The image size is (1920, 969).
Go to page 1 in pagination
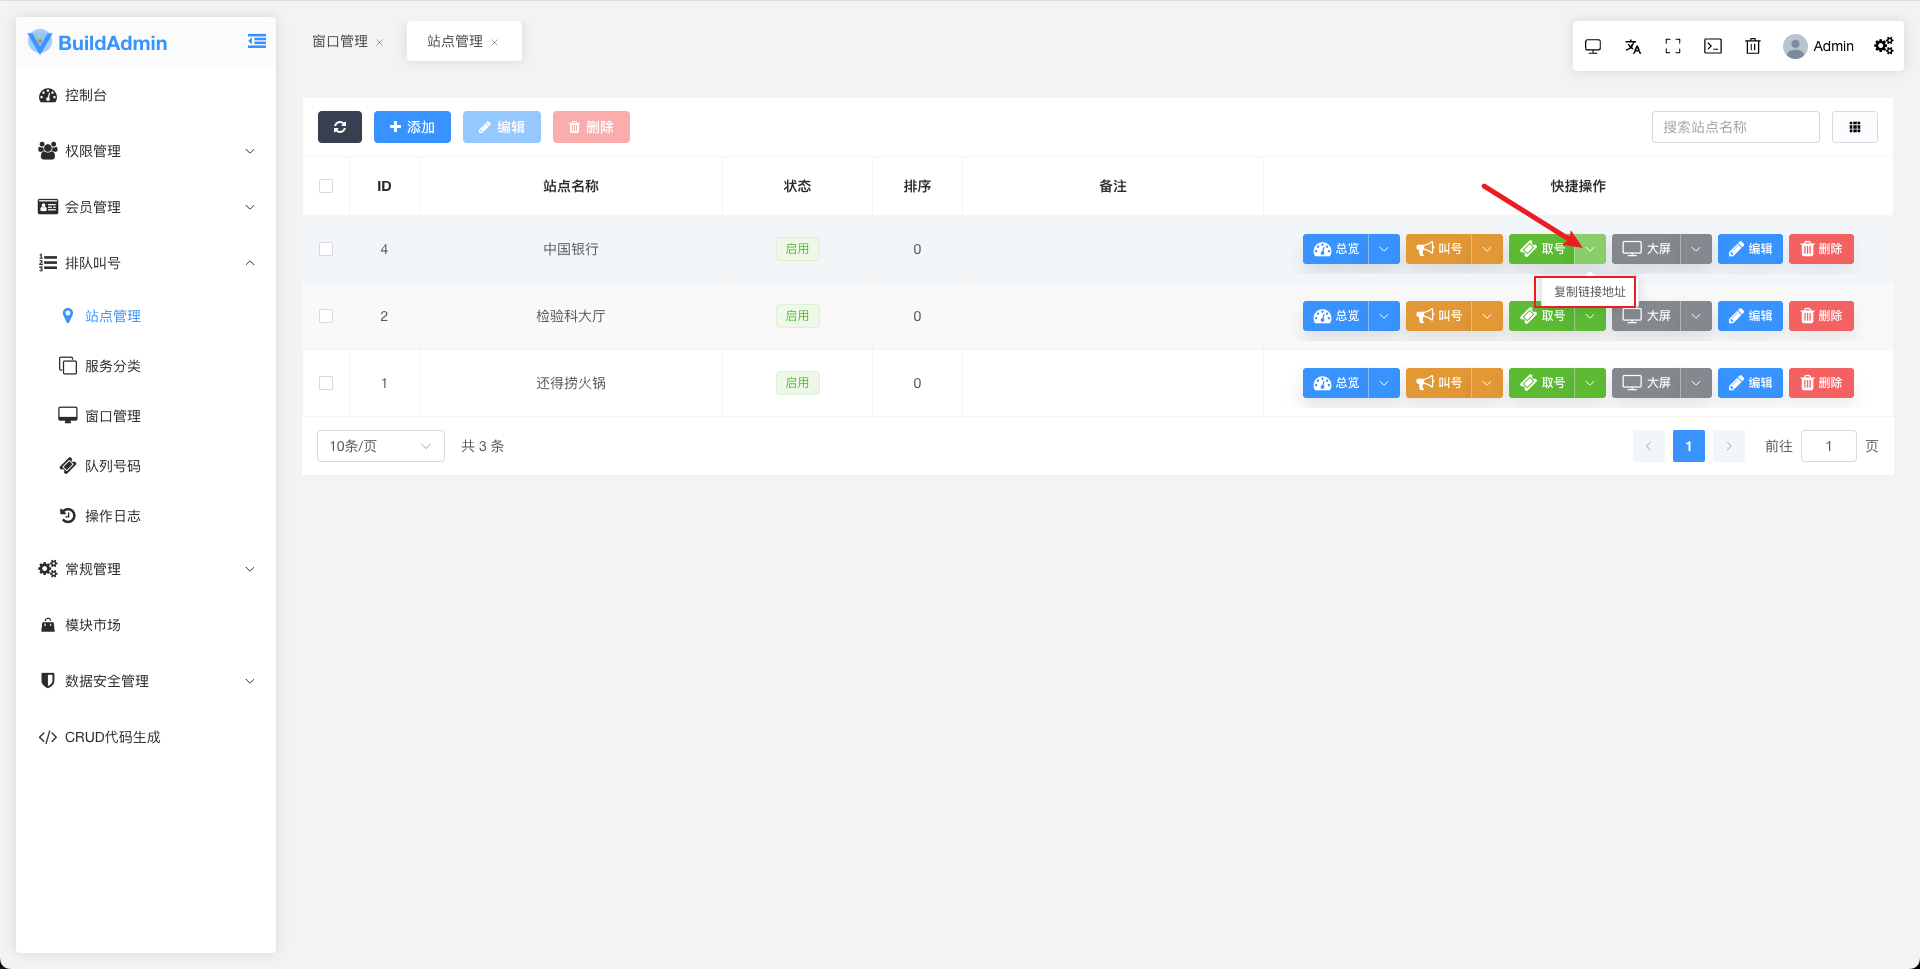pyautogui.click(x=1689, y=446)
